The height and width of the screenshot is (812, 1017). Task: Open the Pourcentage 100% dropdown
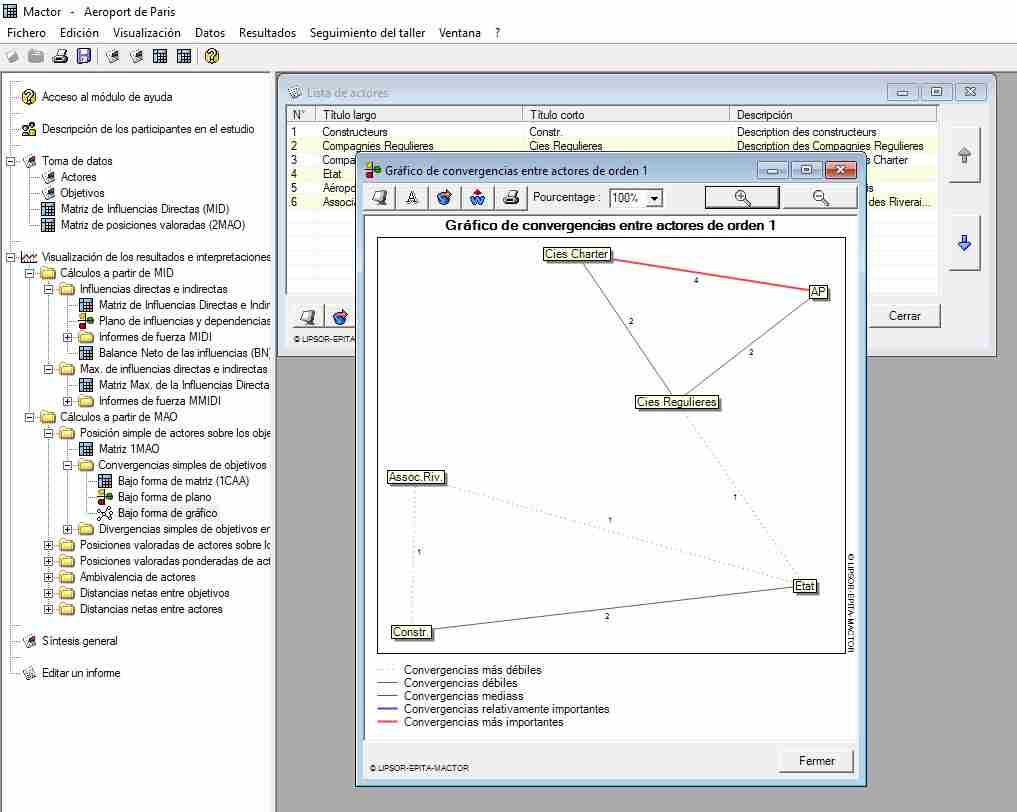tap(655, 198)
